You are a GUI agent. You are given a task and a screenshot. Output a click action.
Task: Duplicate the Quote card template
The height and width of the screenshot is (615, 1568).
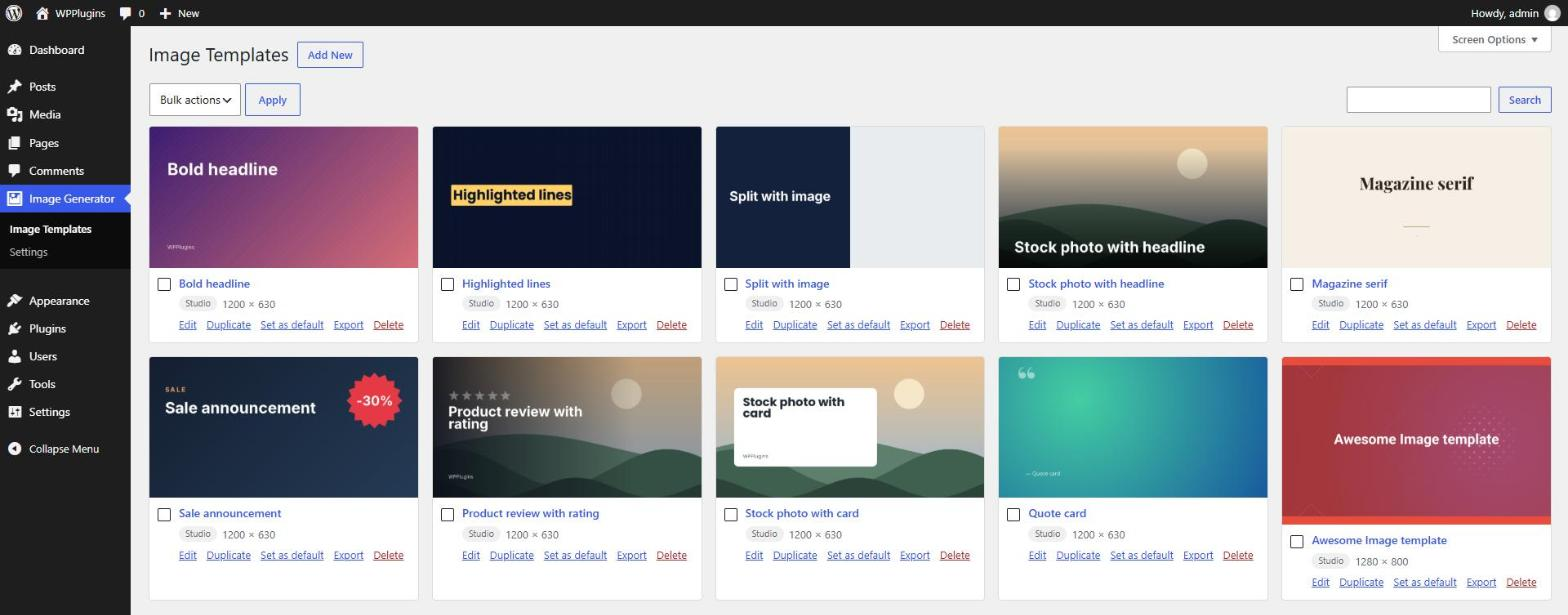[x=1078, y=556]
